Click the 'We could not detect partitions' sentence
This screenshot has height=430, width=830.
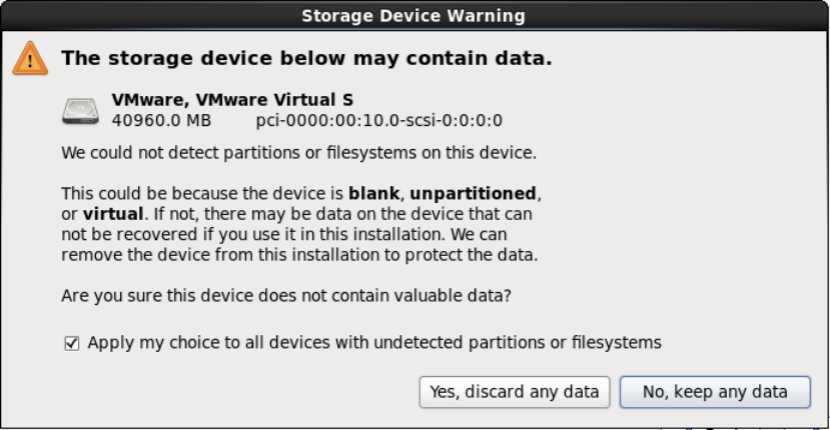tap(299, 153)
